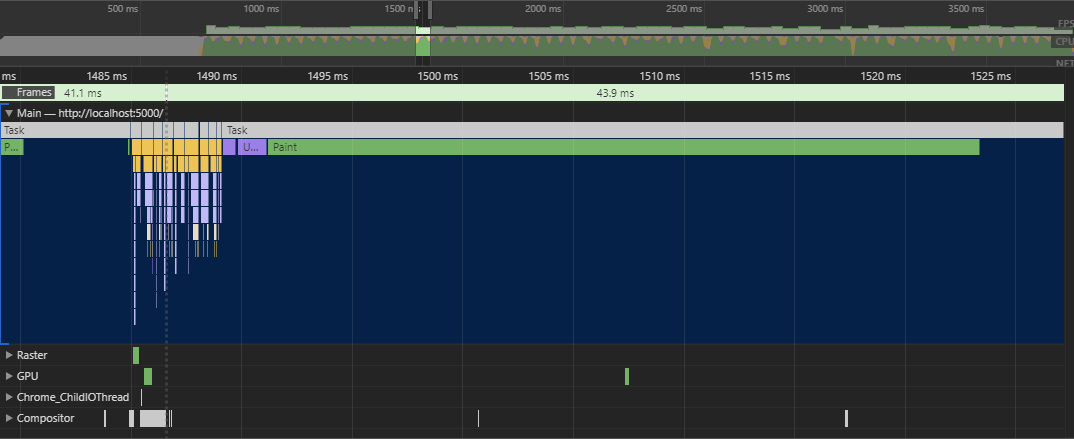Viewport: 1074px width, 439px height.
Task: Click the small green 'P...' event at left
Action: coord(12,147)
